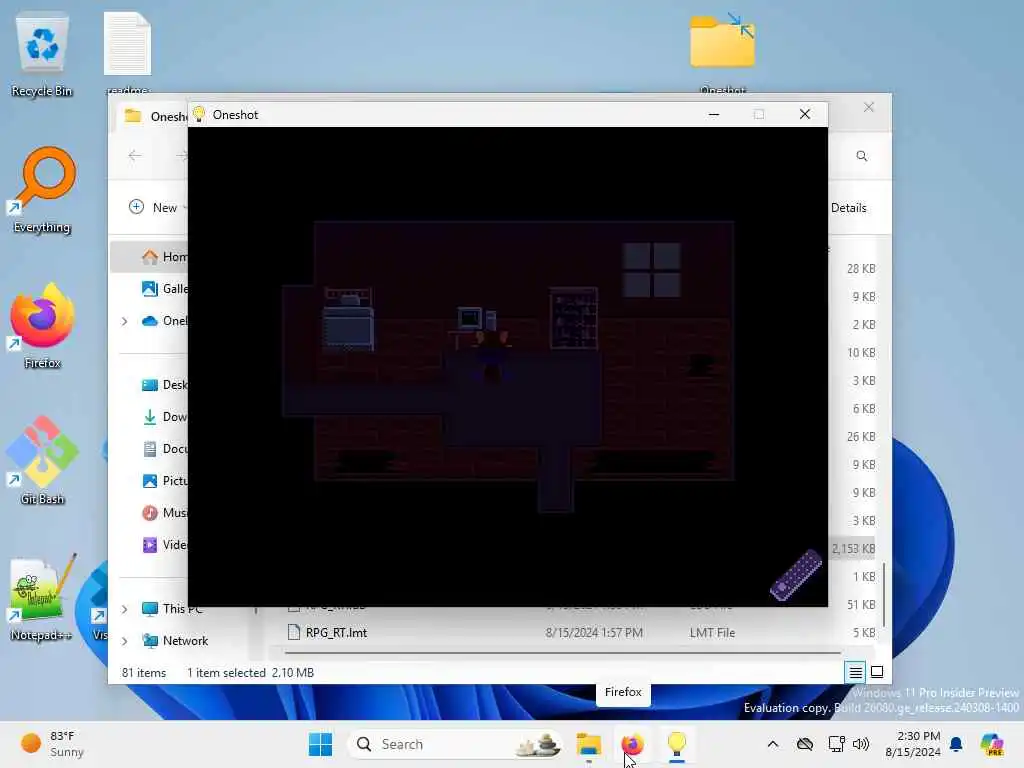Open the Details pane button
The width and height of the screenshot is (1024, 768).
pyautogui.click(x=848, y=208)
